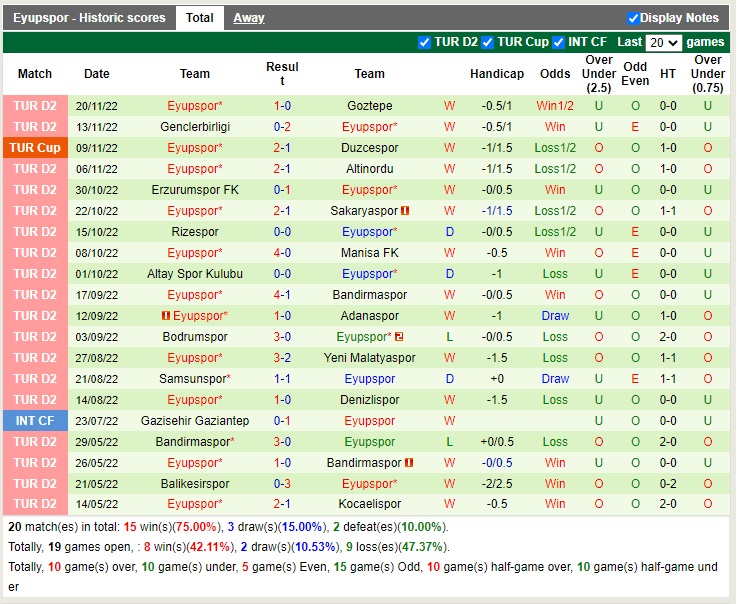Toggle the Display Notes checkbox

tap(633, 18)
